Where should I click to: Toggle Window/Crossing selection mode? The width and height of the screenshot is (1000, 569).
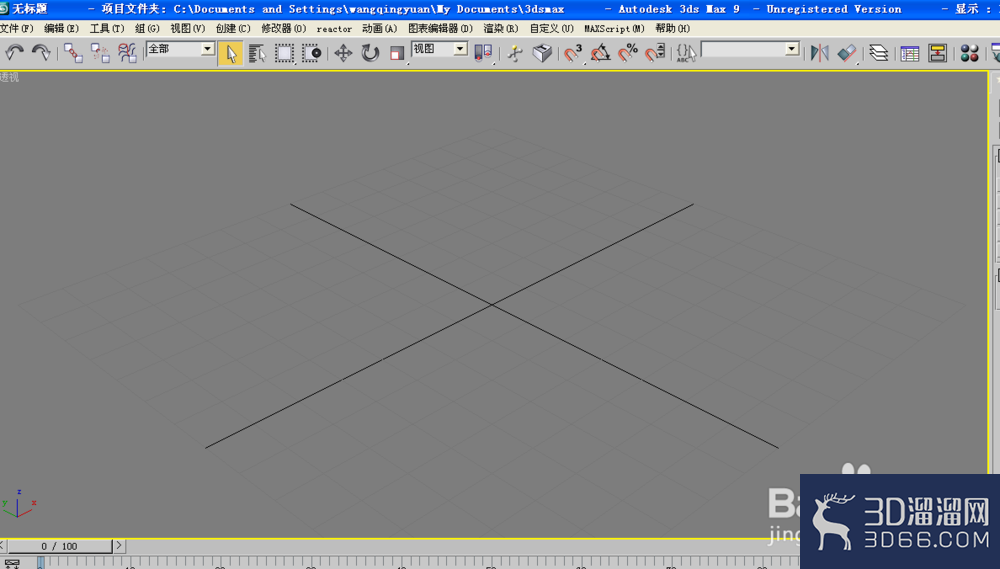(311, 53)
